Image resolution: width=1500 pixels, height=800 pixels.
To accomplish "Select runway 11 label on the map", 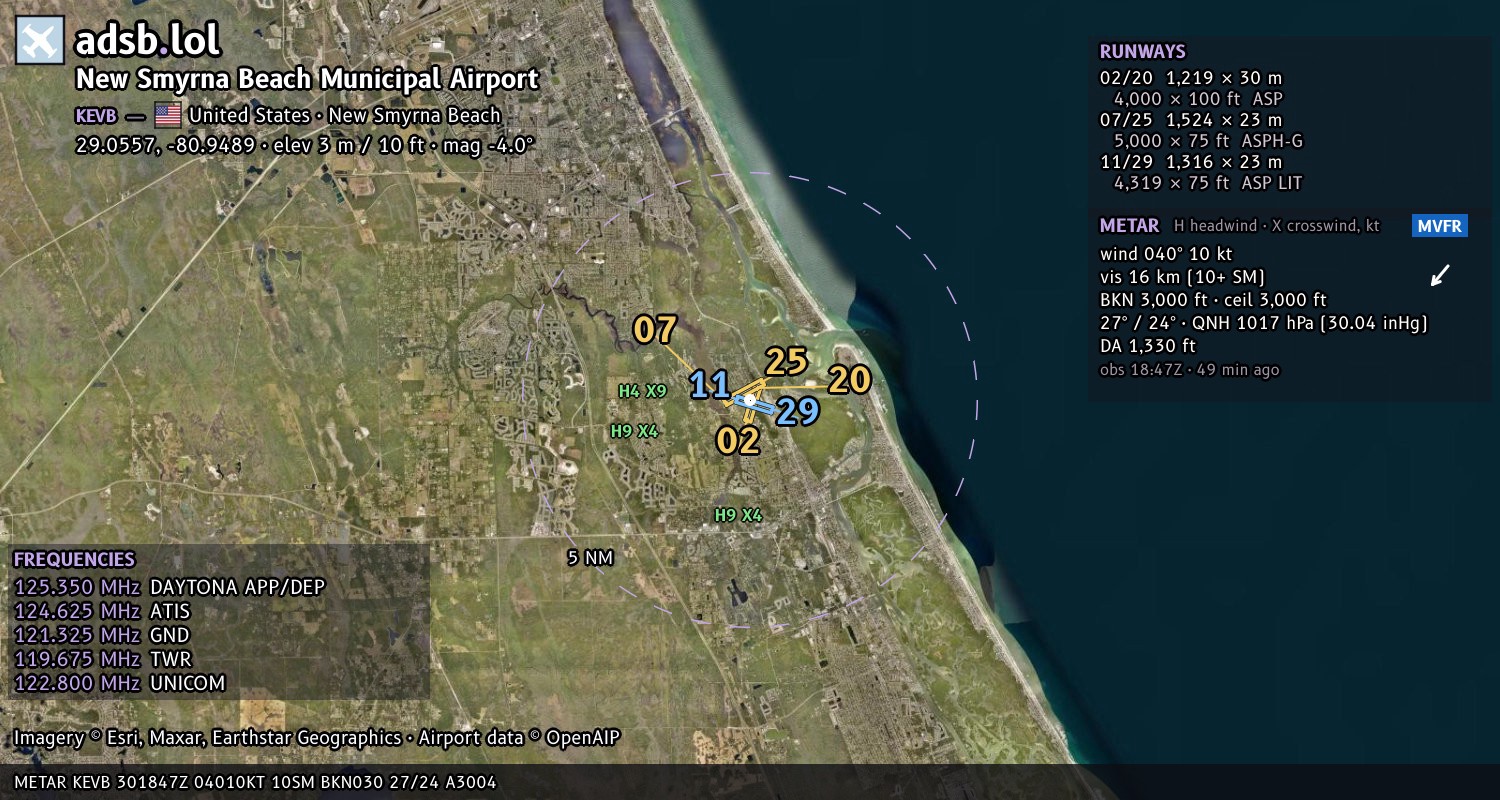I will tap(710, 385).
